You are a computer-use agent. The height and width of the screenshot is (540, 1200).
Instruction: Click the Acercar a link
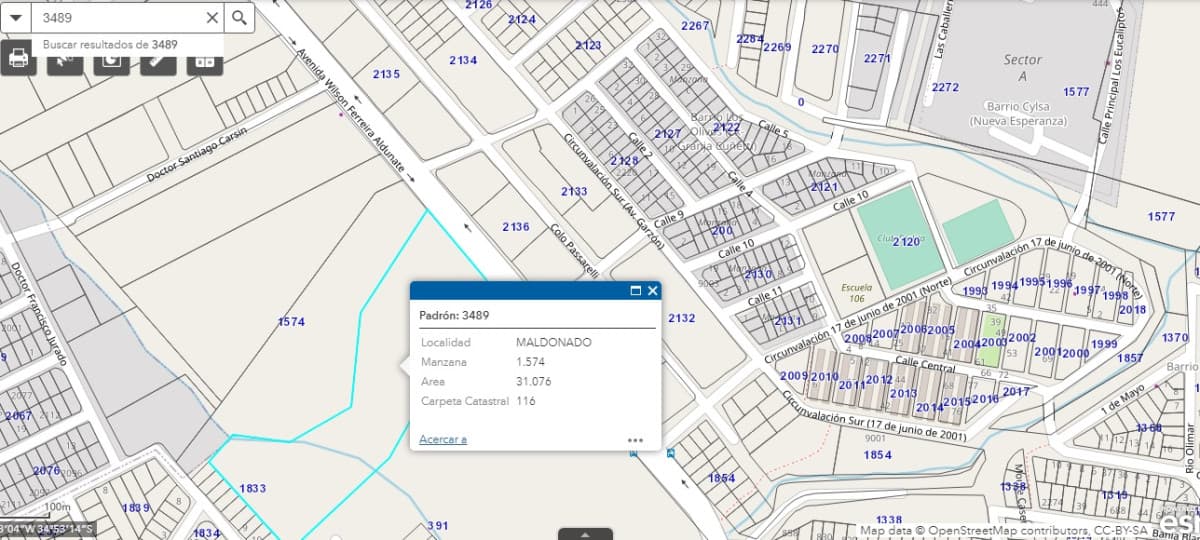443,439
